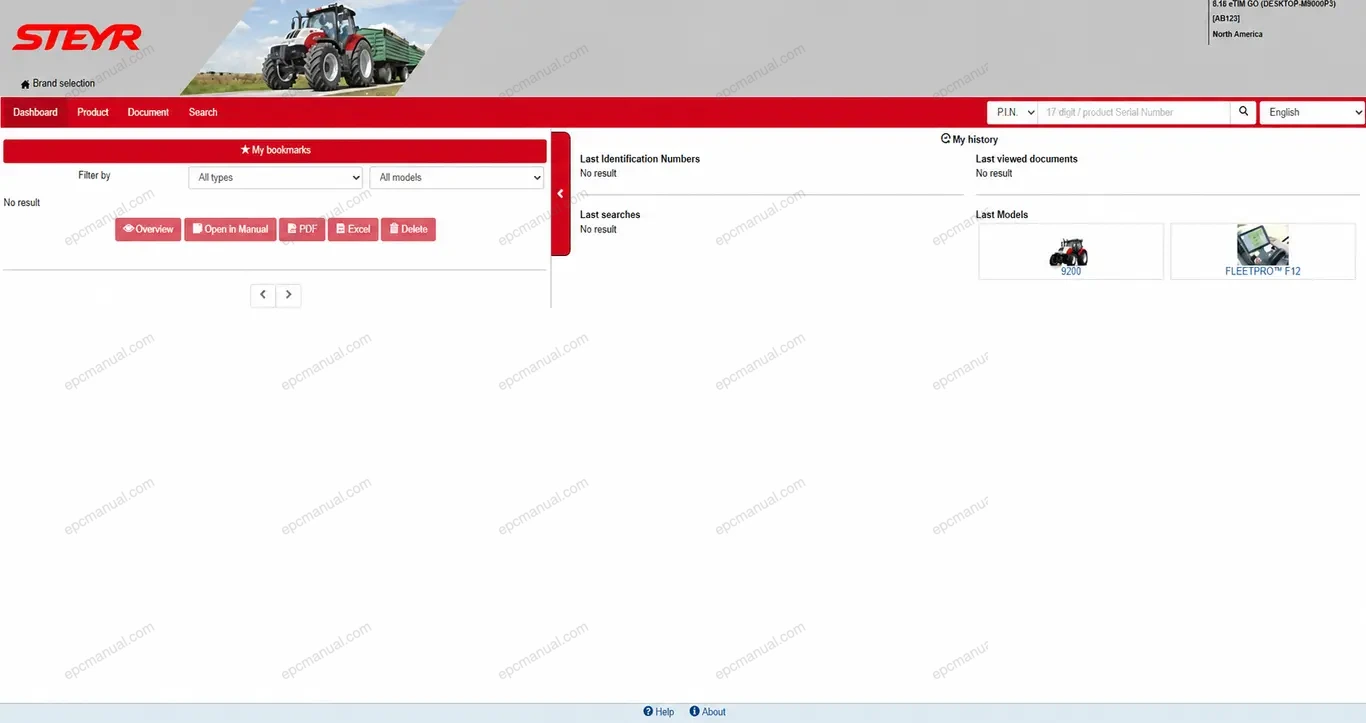Screen dimensions: 1366x723
Task: Go to previous bookmarks page arrow
Action: (263, 295)
